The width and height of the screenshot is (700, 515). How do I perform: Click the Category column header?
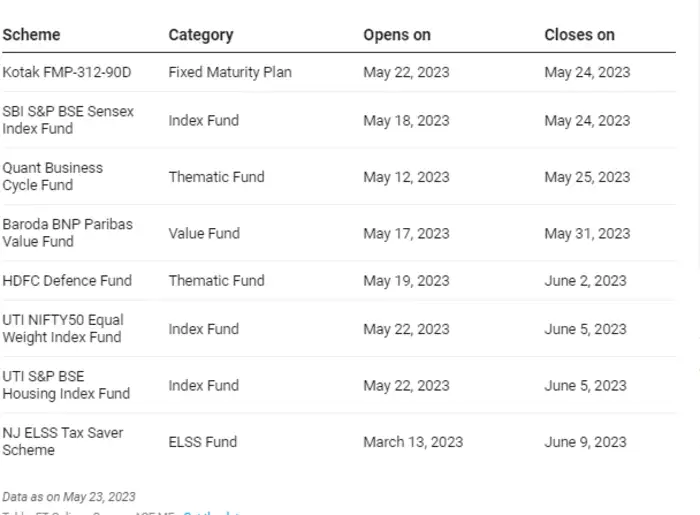click(202, 35)
